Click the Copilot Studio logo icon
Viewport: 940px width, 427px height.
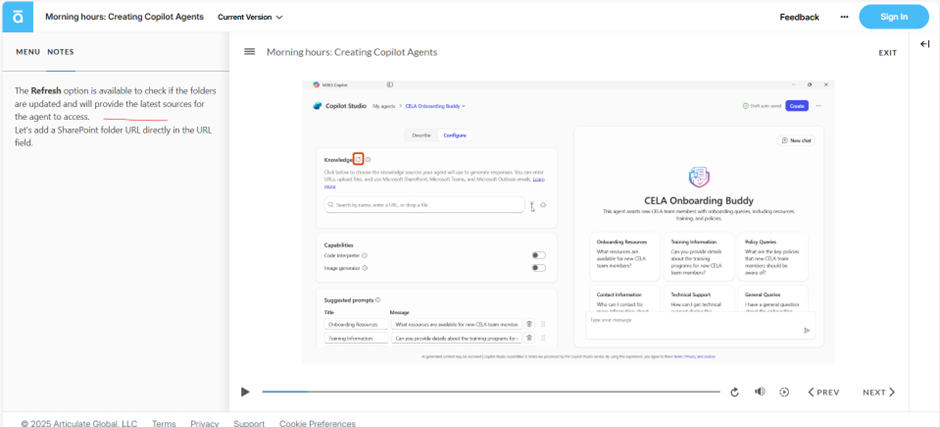click(x=318, y=106)
